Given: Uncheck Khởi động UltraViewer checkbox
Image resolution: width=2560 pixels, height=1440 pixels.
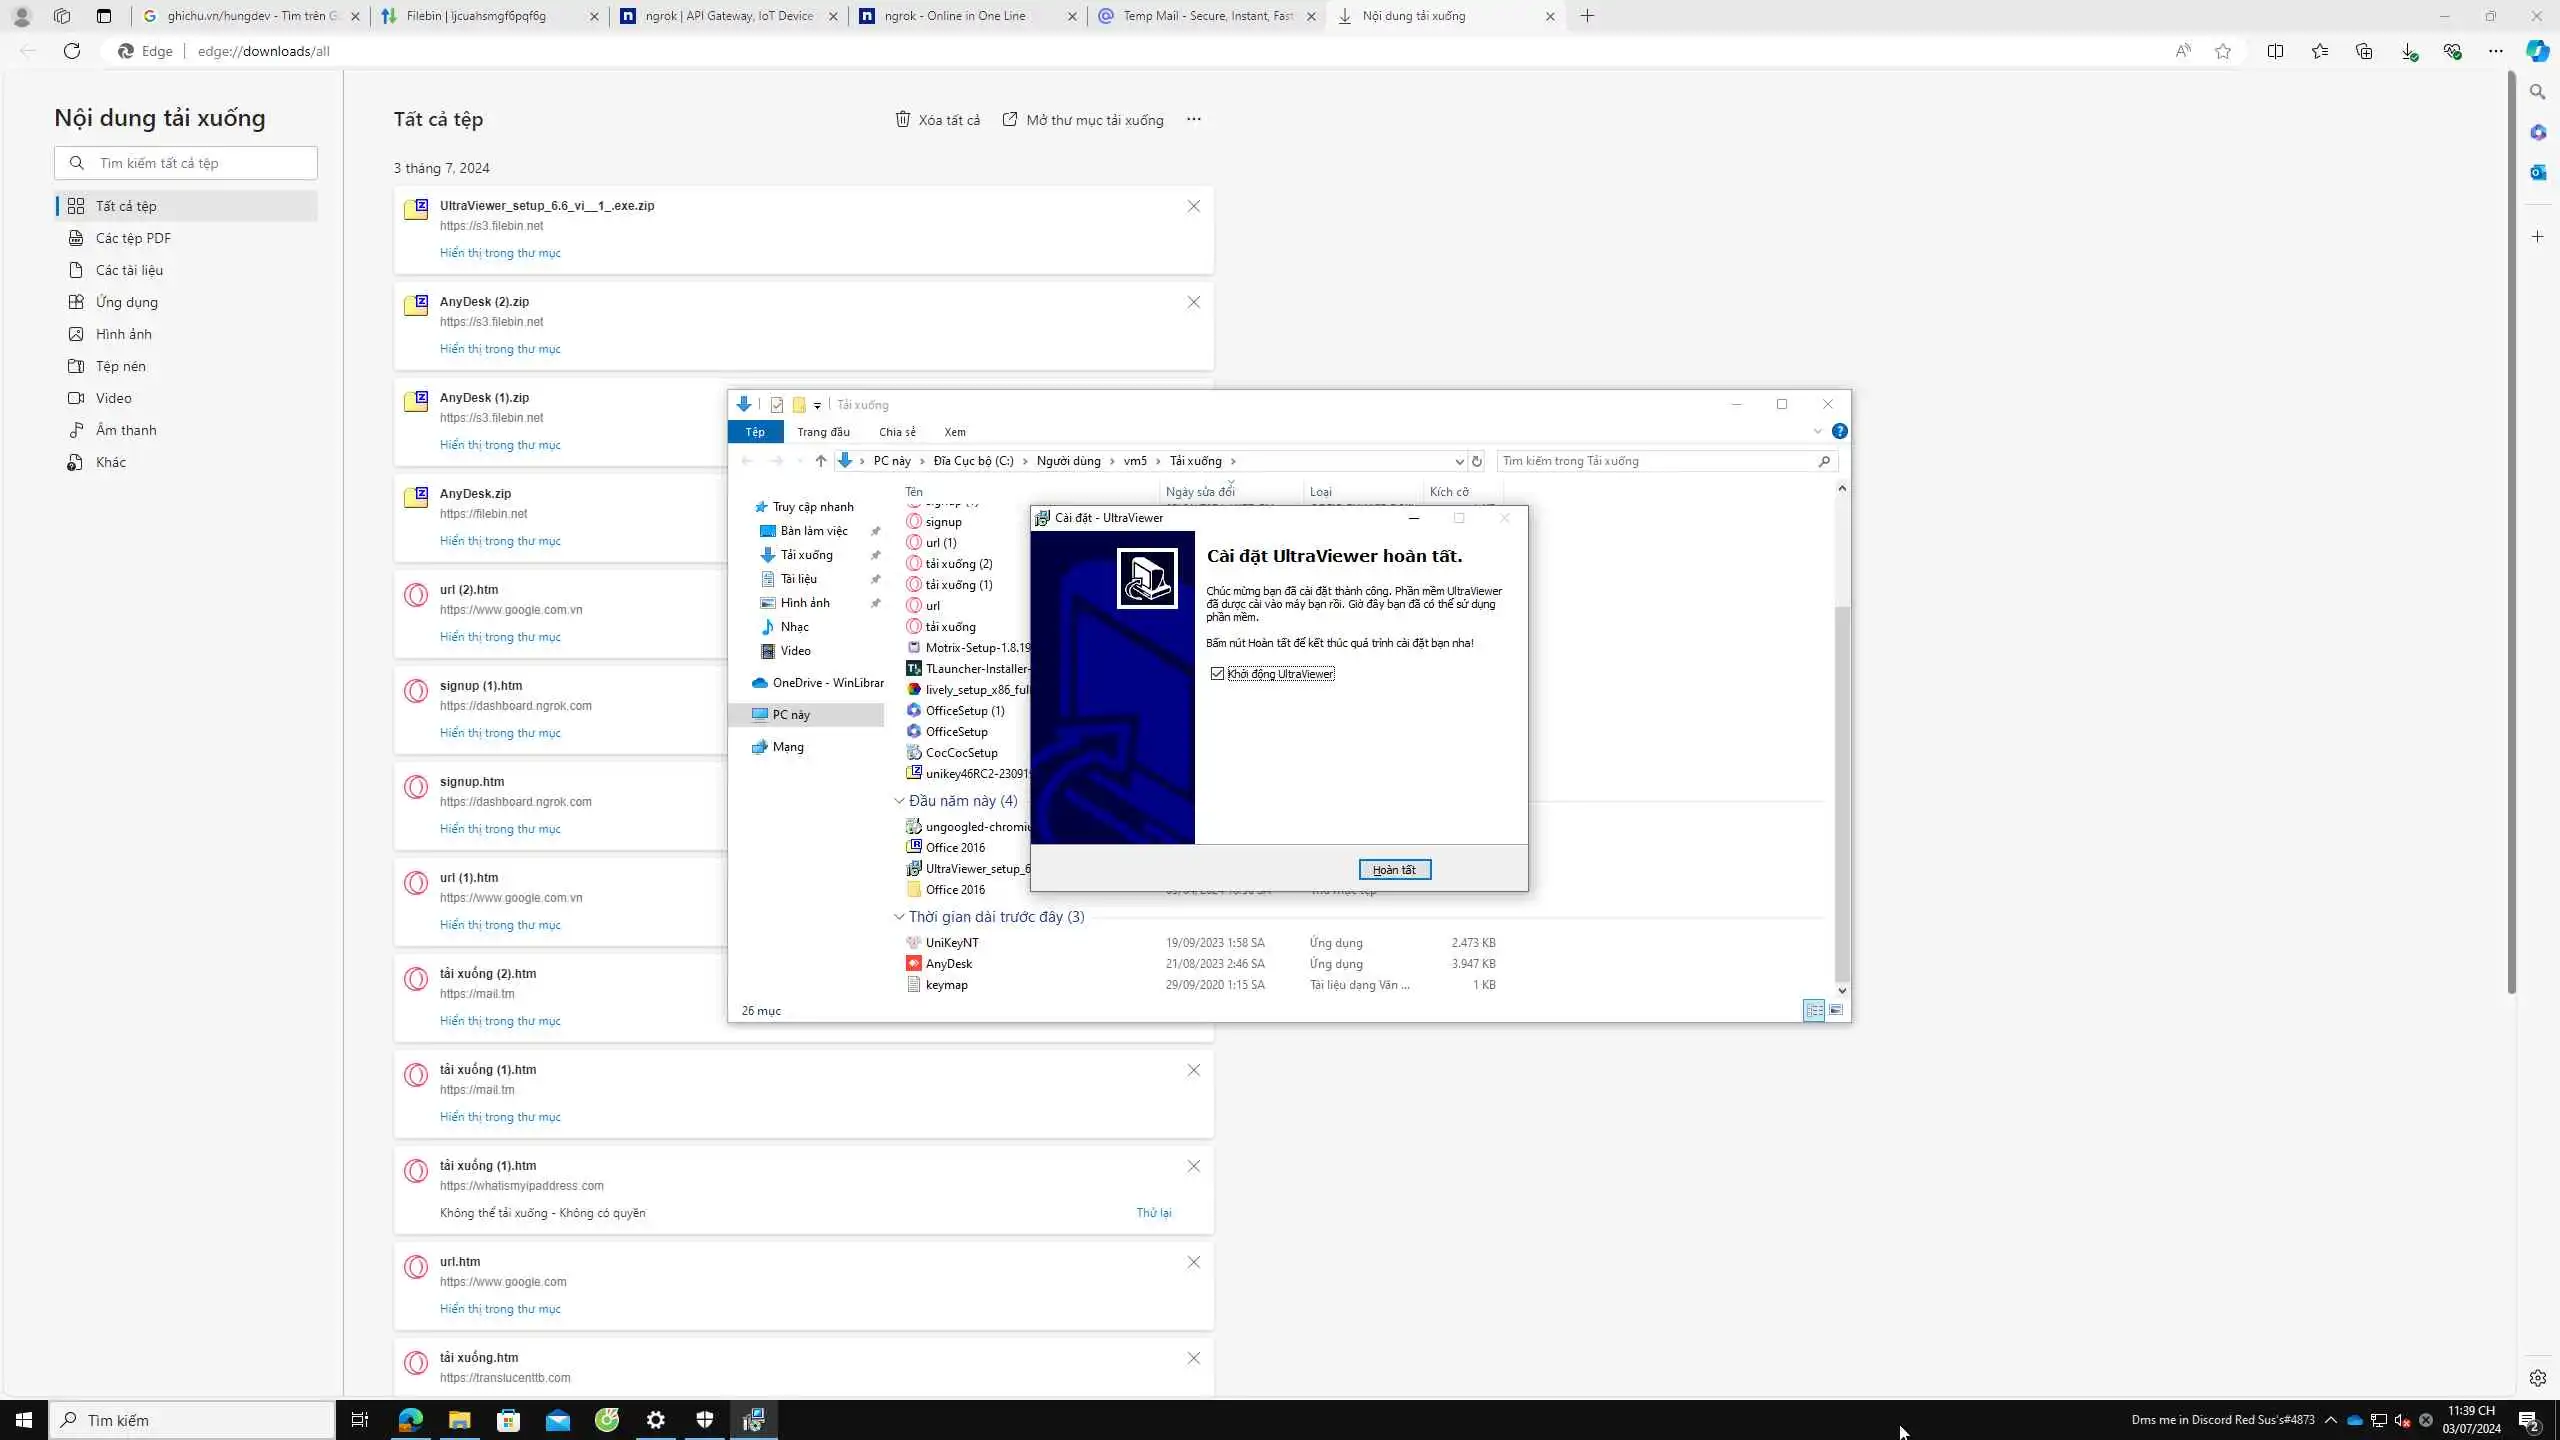Looking at the screenshot, I should (1217, 674).
